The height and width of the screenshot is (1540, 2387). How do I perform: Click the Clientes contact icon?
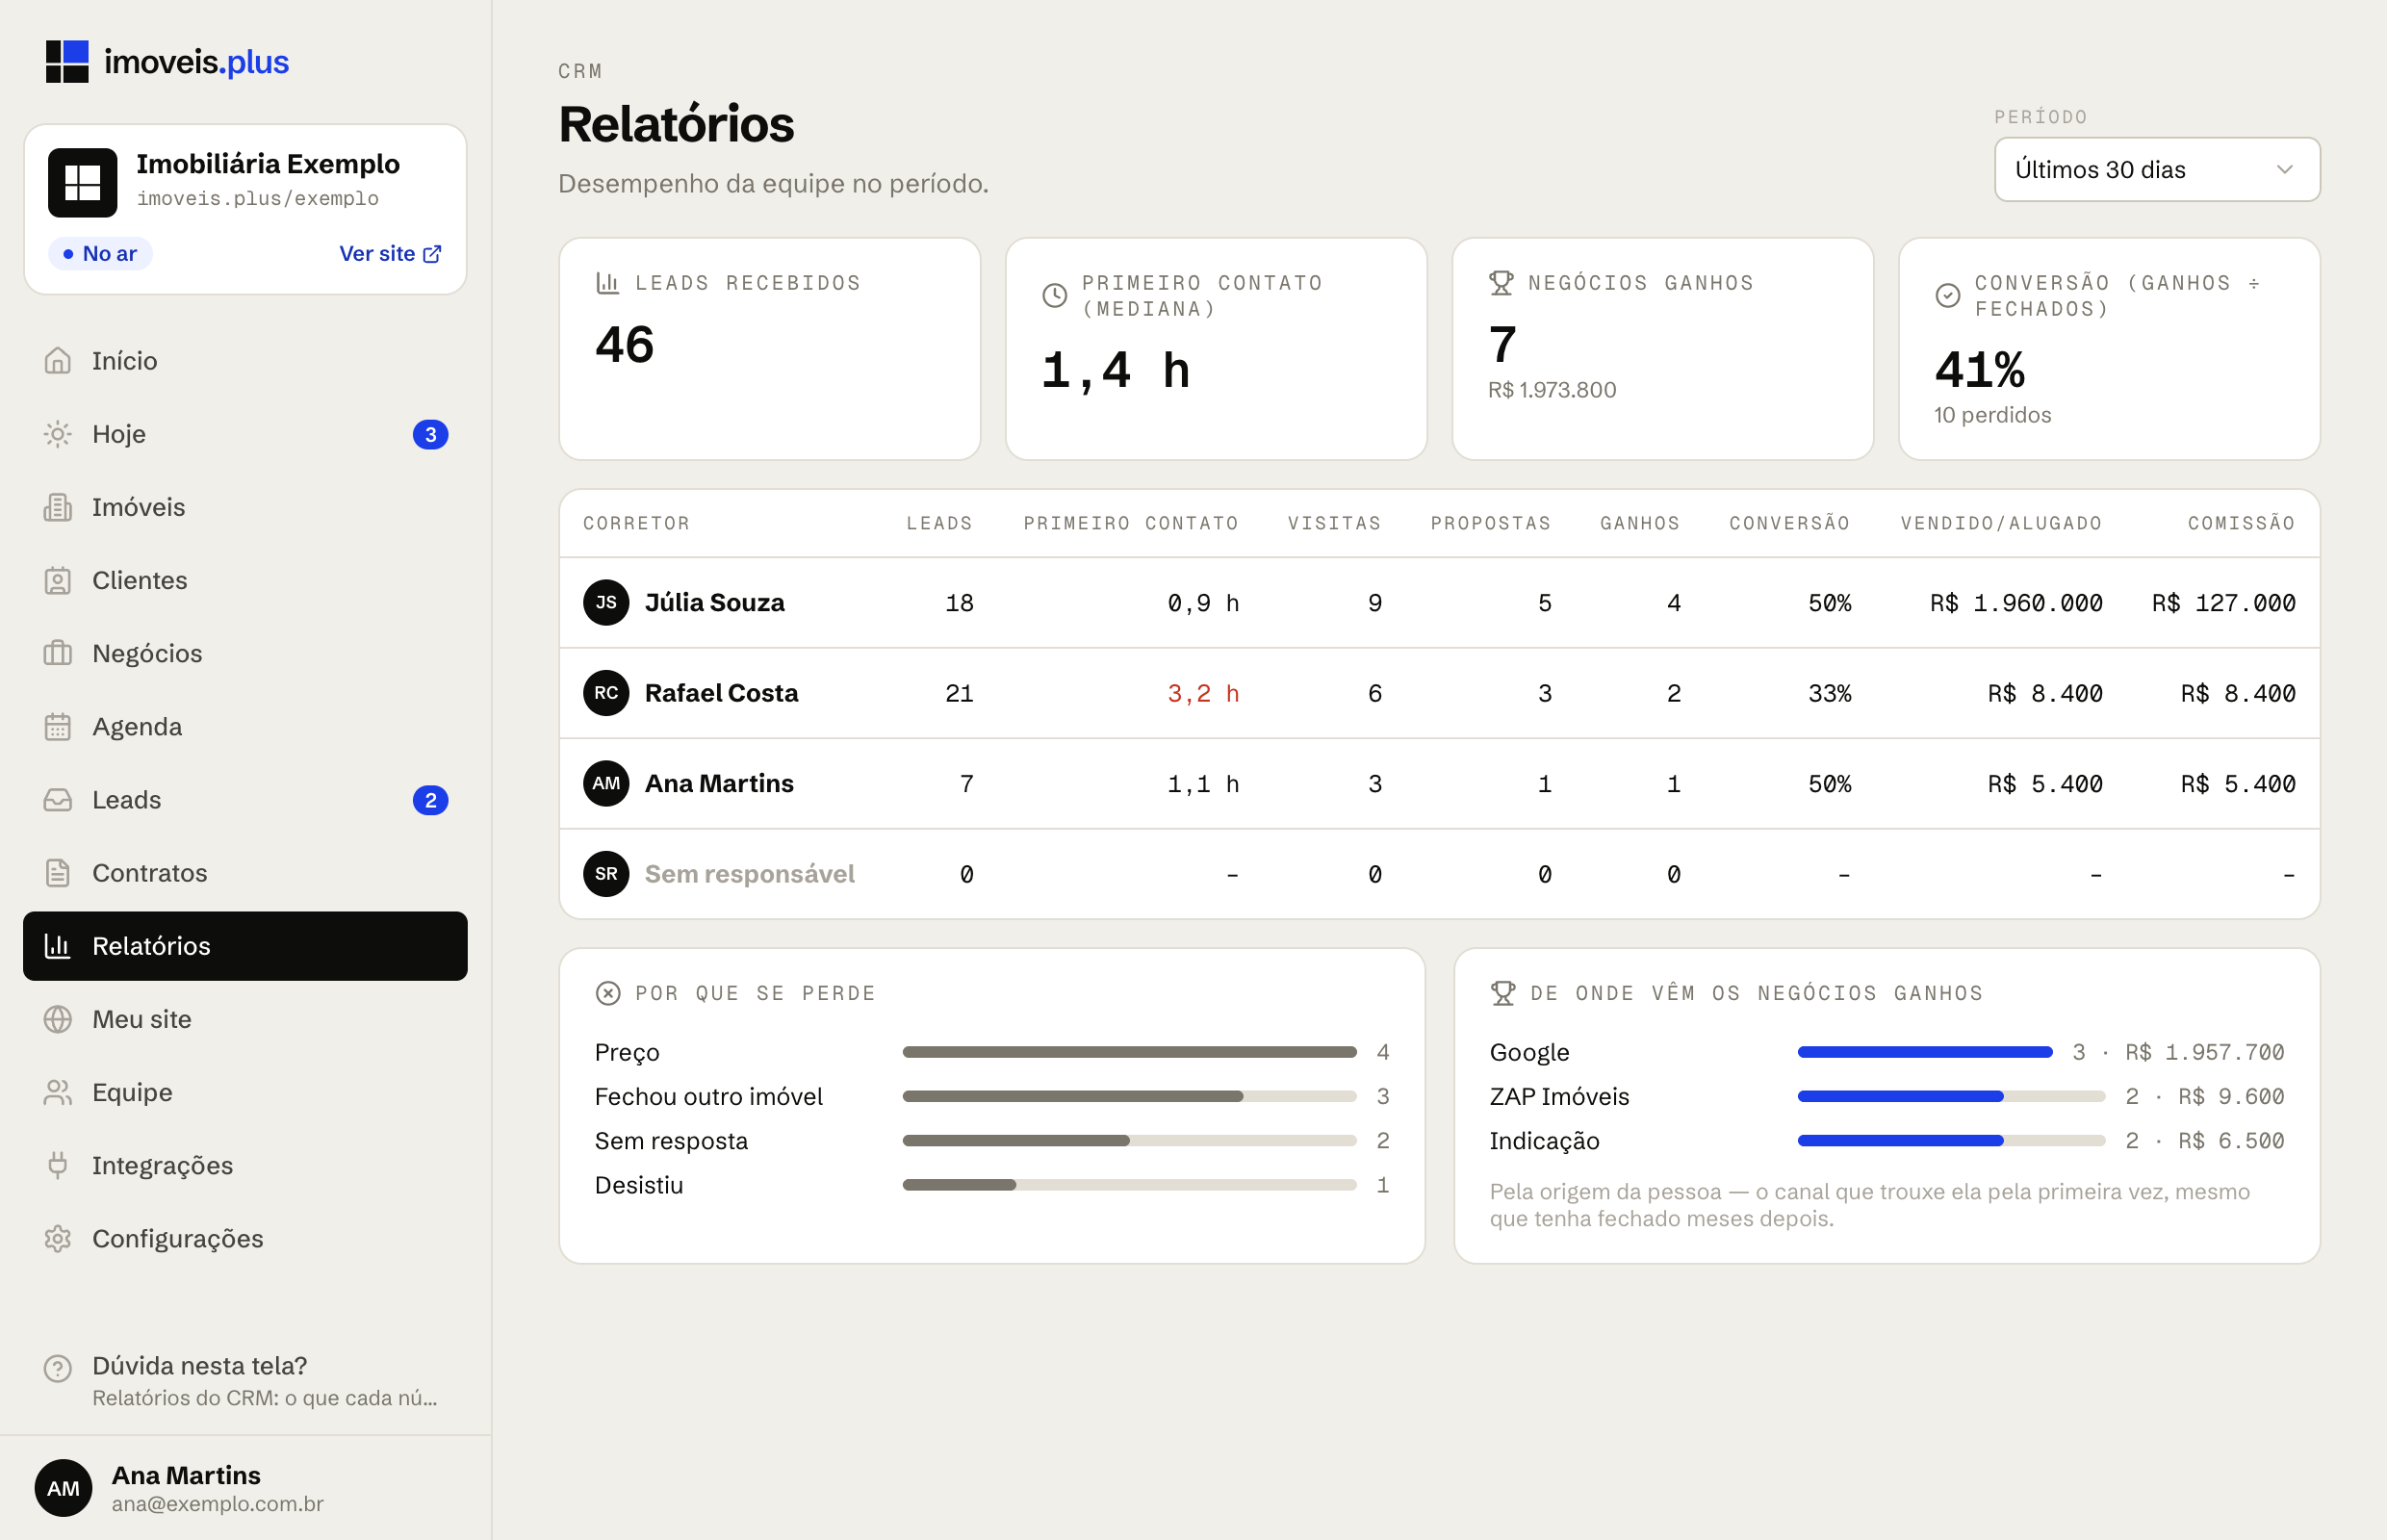(58, 580)
